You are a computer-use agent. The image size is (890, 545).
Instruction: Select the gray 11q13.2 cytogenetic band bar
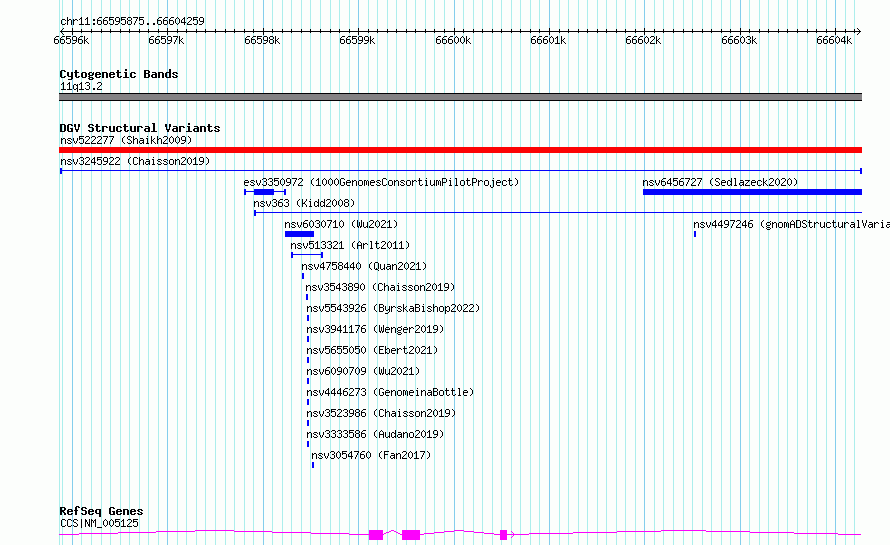[460, 97]
